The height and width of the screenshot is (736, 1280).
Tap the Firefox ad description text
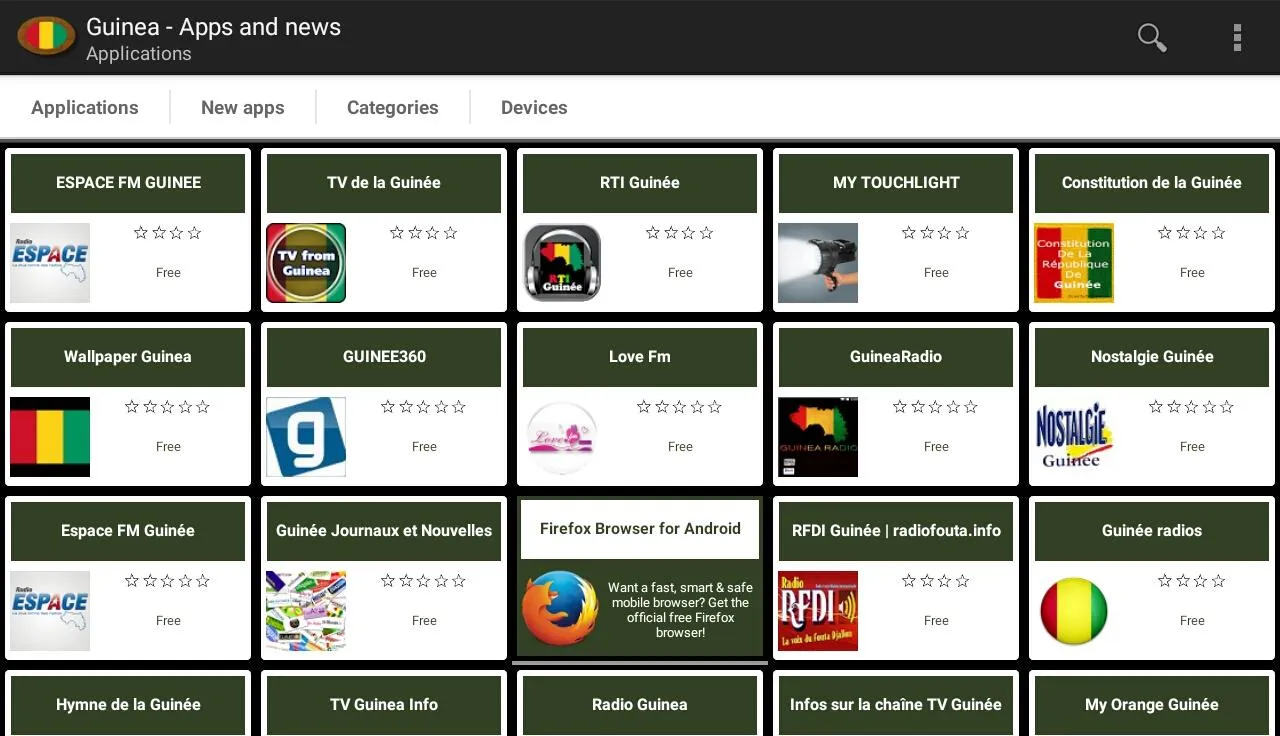click(x=681, y=610)
